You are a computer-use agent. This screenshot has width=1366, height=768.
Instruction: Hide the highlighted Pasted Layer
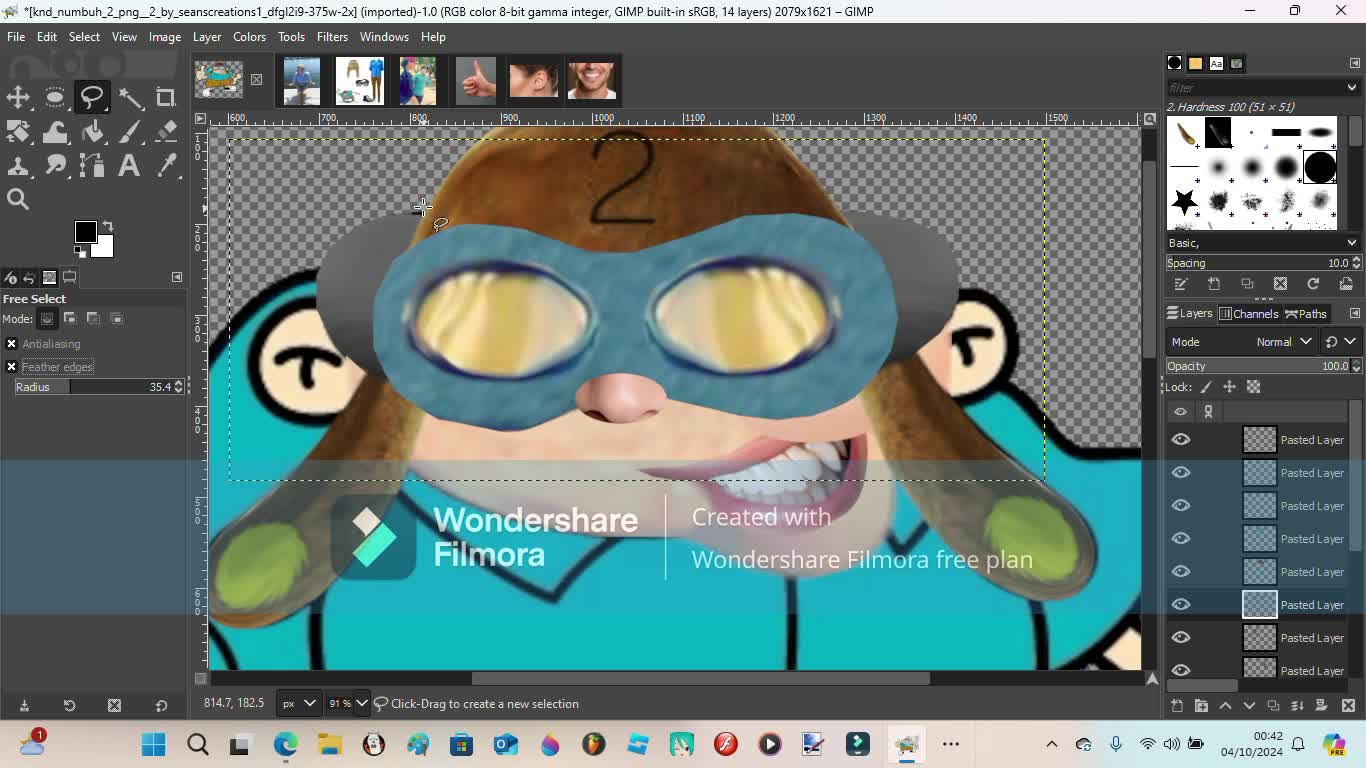point(1181,604)
